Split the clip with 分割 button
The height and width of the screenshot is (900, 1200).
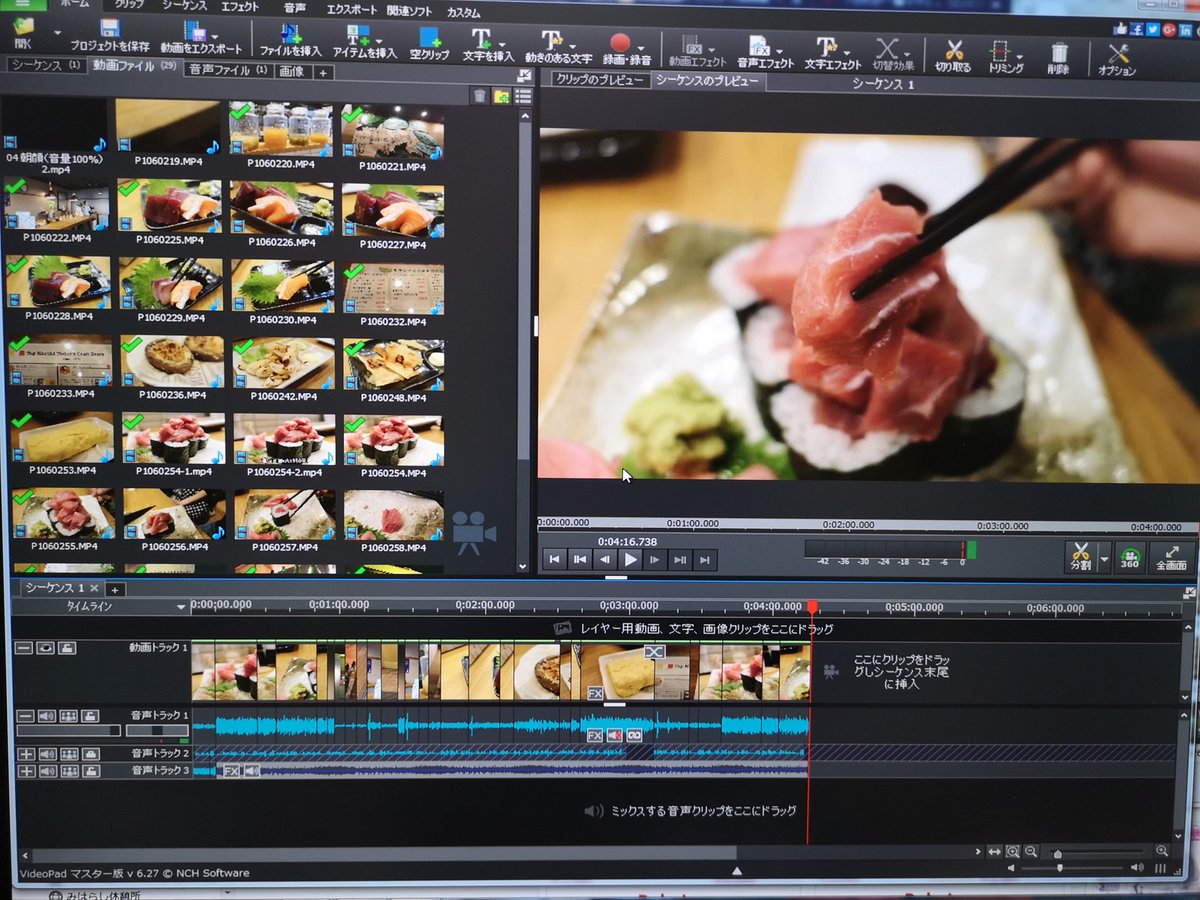click(1080, 556)
